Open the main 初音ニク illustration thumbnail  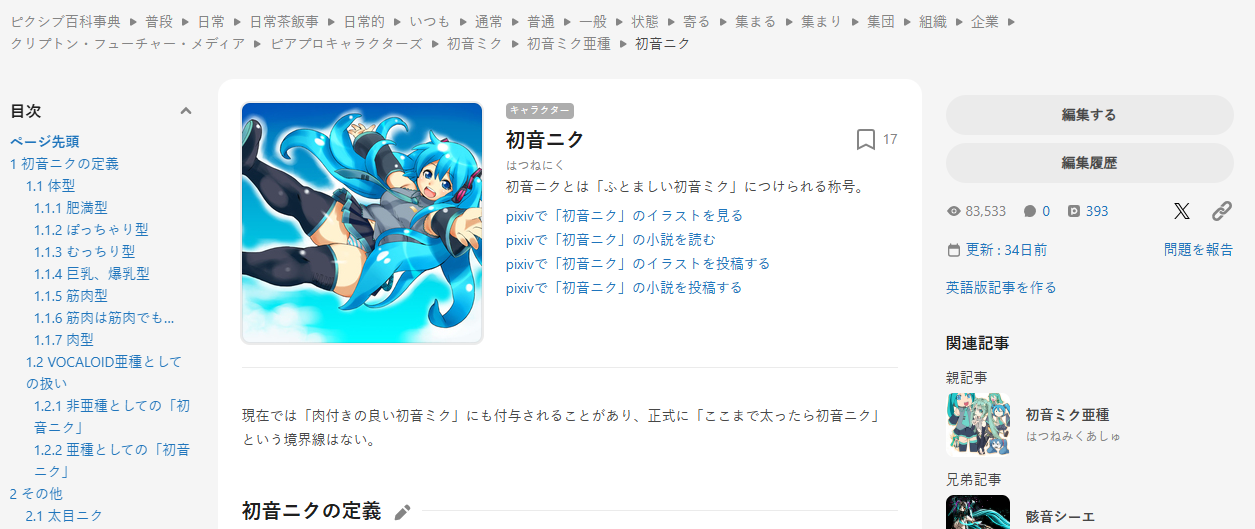click(362, 223)
